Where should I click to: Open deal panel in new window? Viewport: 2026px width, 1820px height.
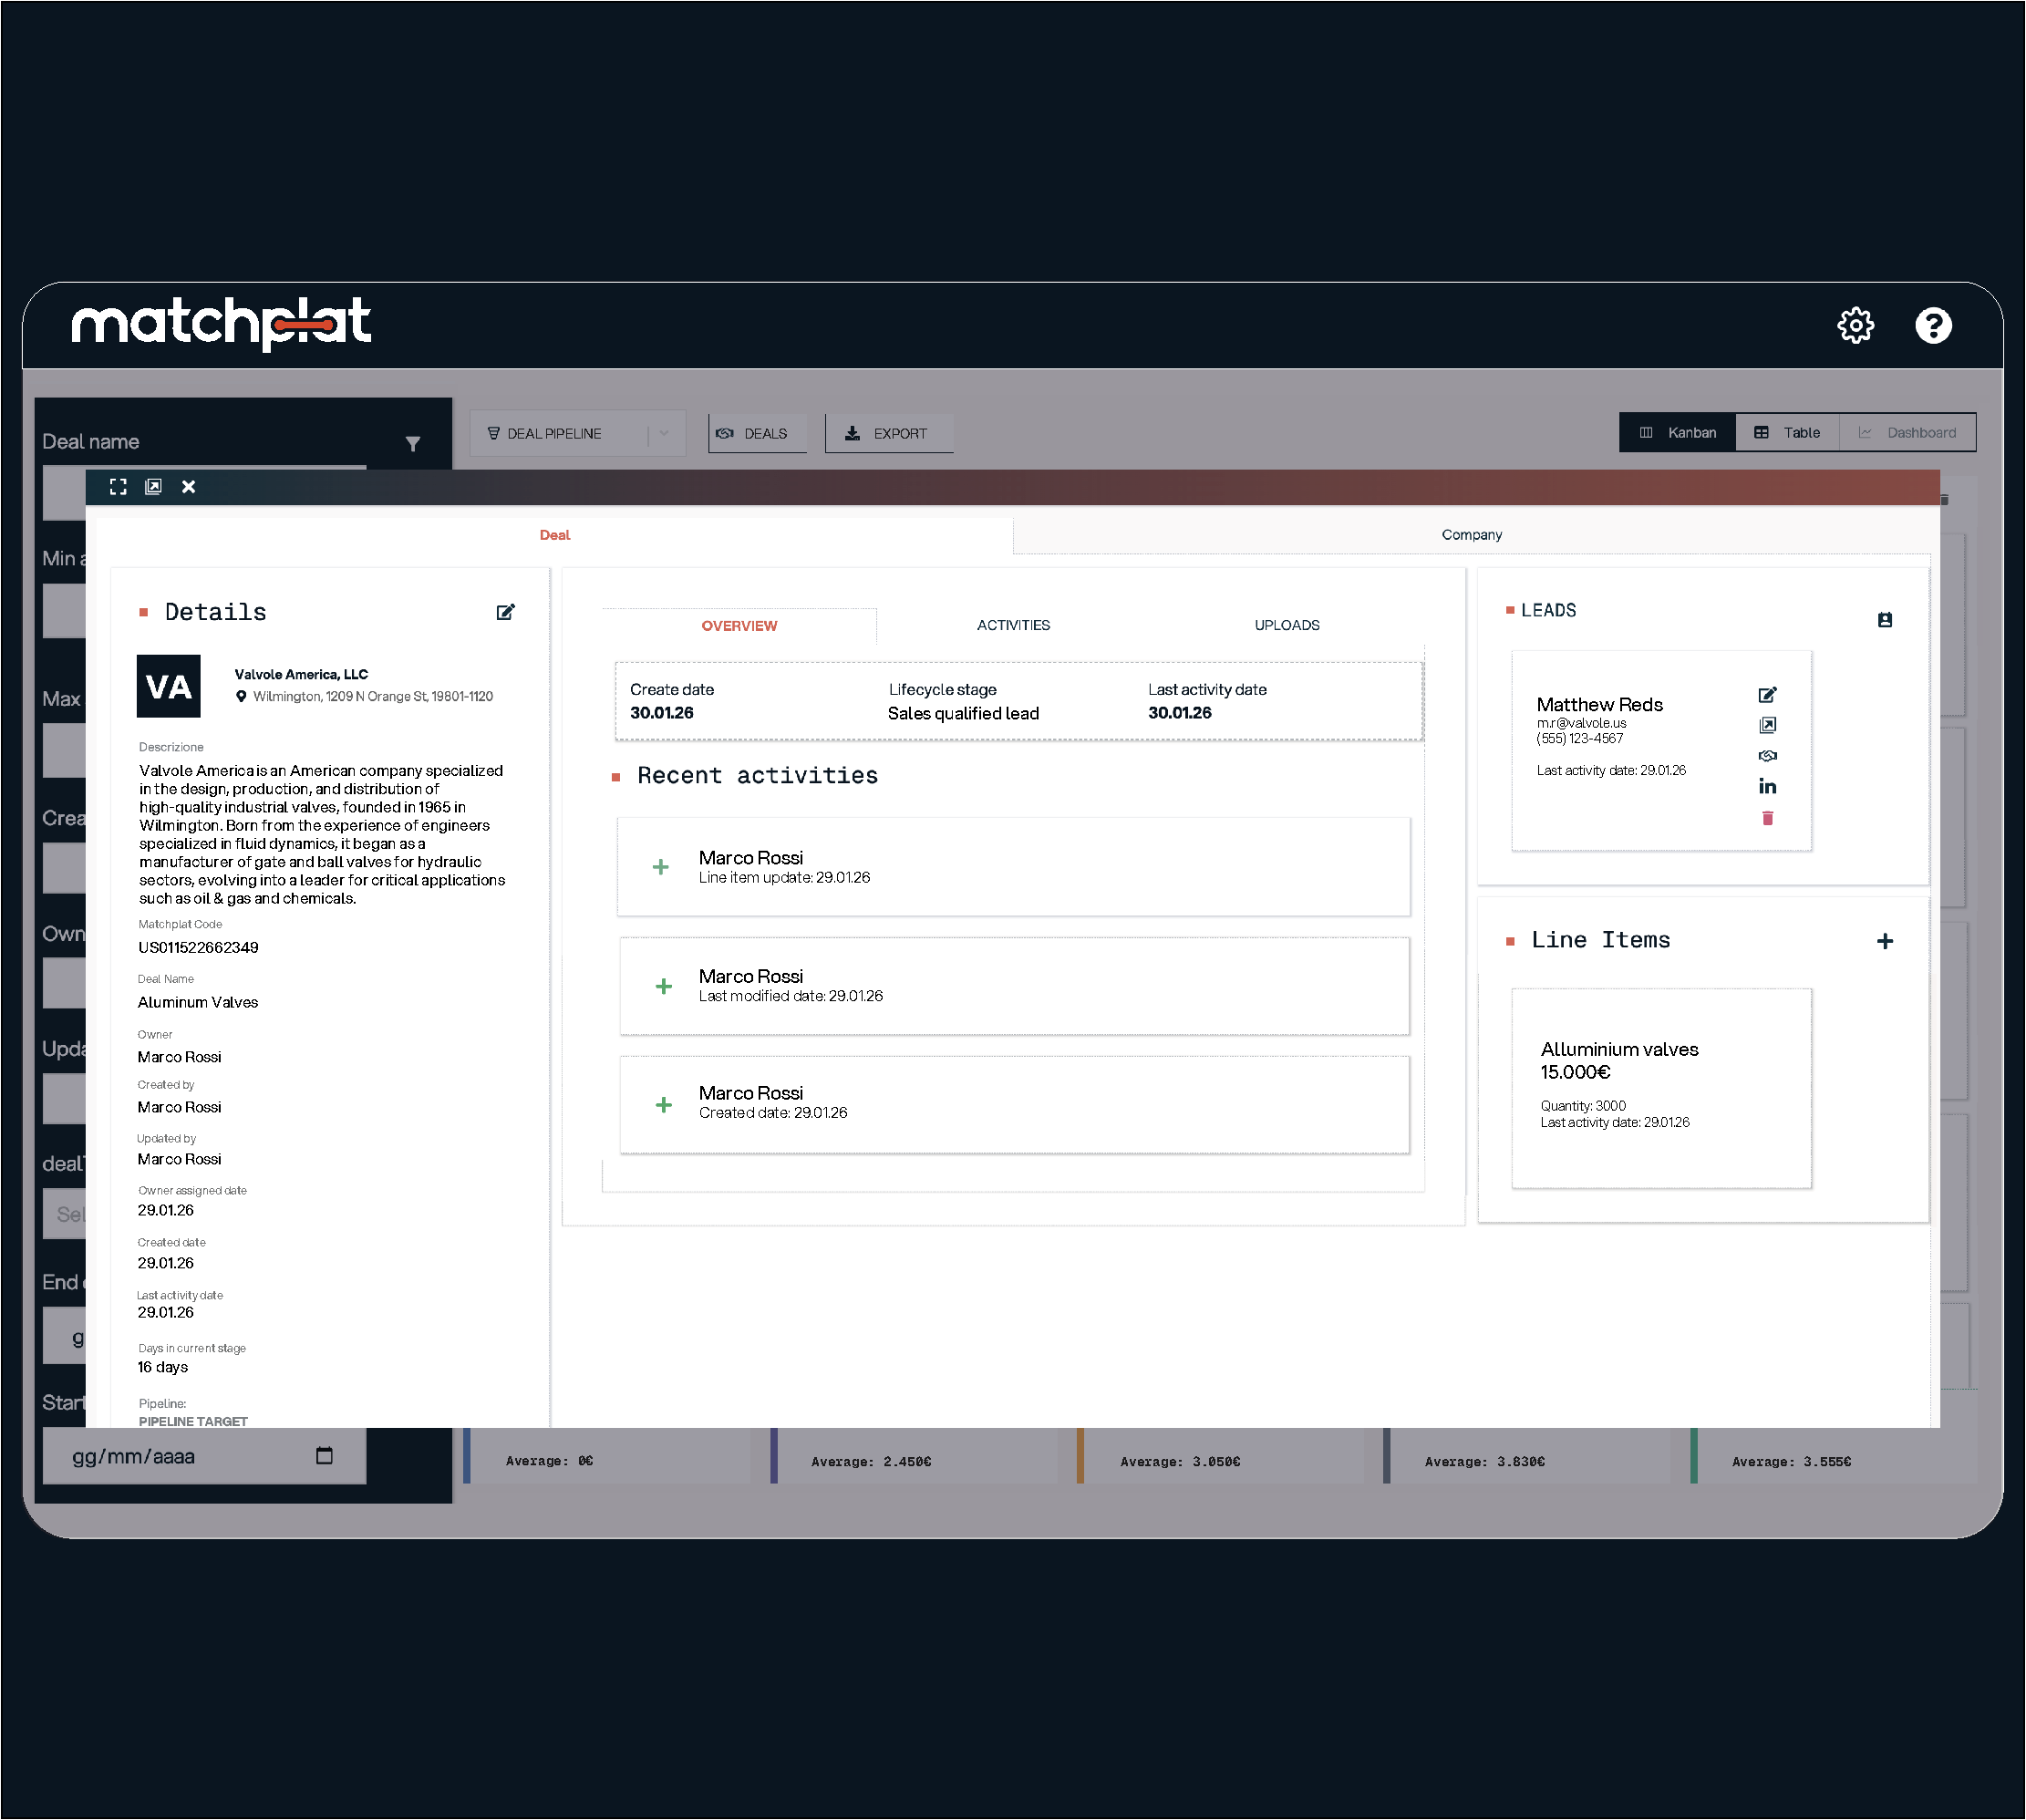[x=153, y=487]
